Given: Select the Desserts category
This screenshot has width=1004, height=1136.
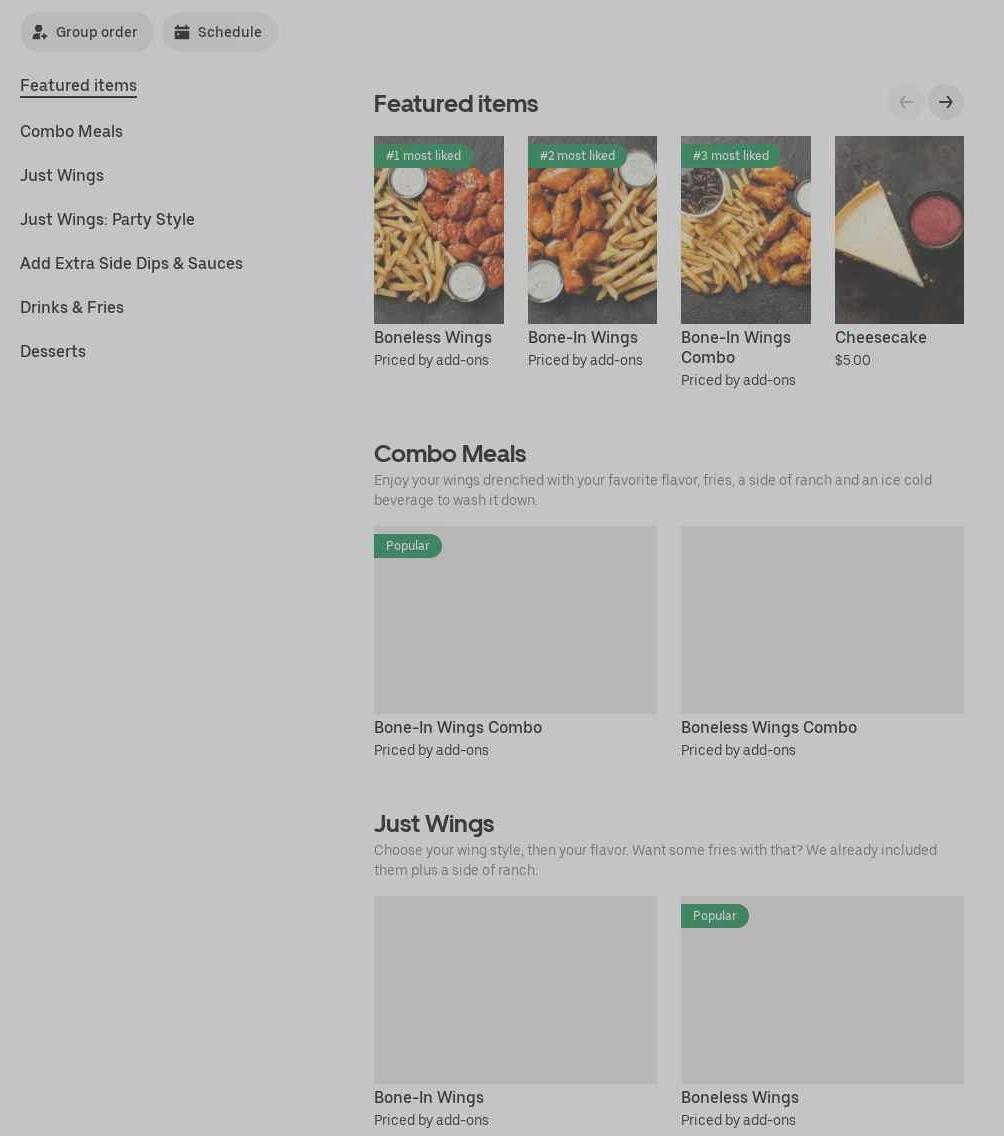Looking at the screenshot, I should pyautogui.click(x=53, y=351).
